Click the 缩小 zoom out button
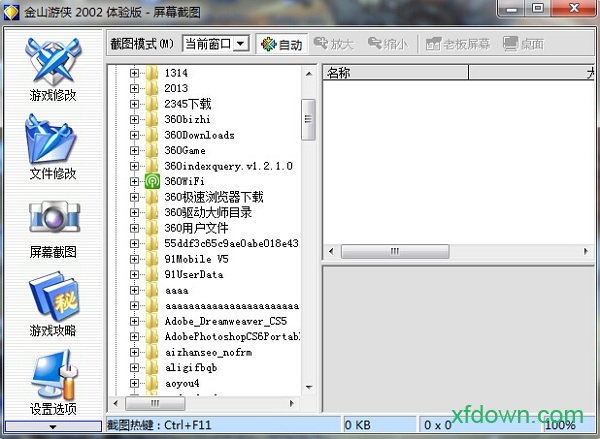 click(x=388, y=44)
